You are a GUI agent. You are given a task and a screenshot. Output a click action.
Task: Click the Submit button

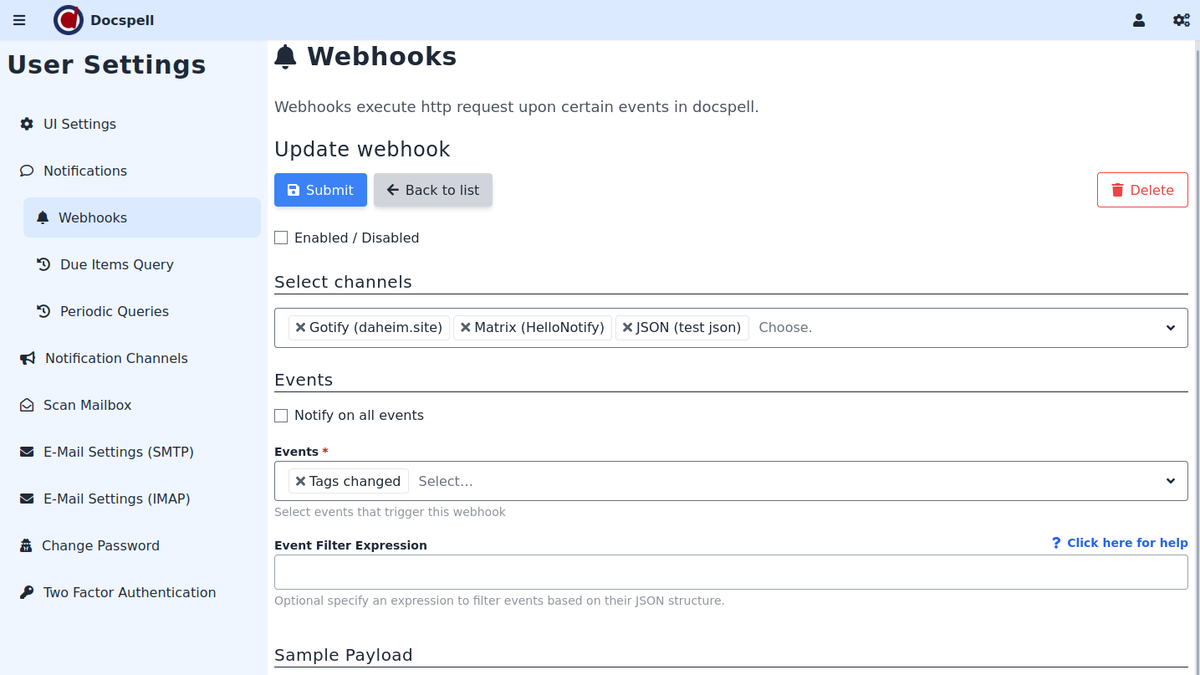tap(320, 190)
